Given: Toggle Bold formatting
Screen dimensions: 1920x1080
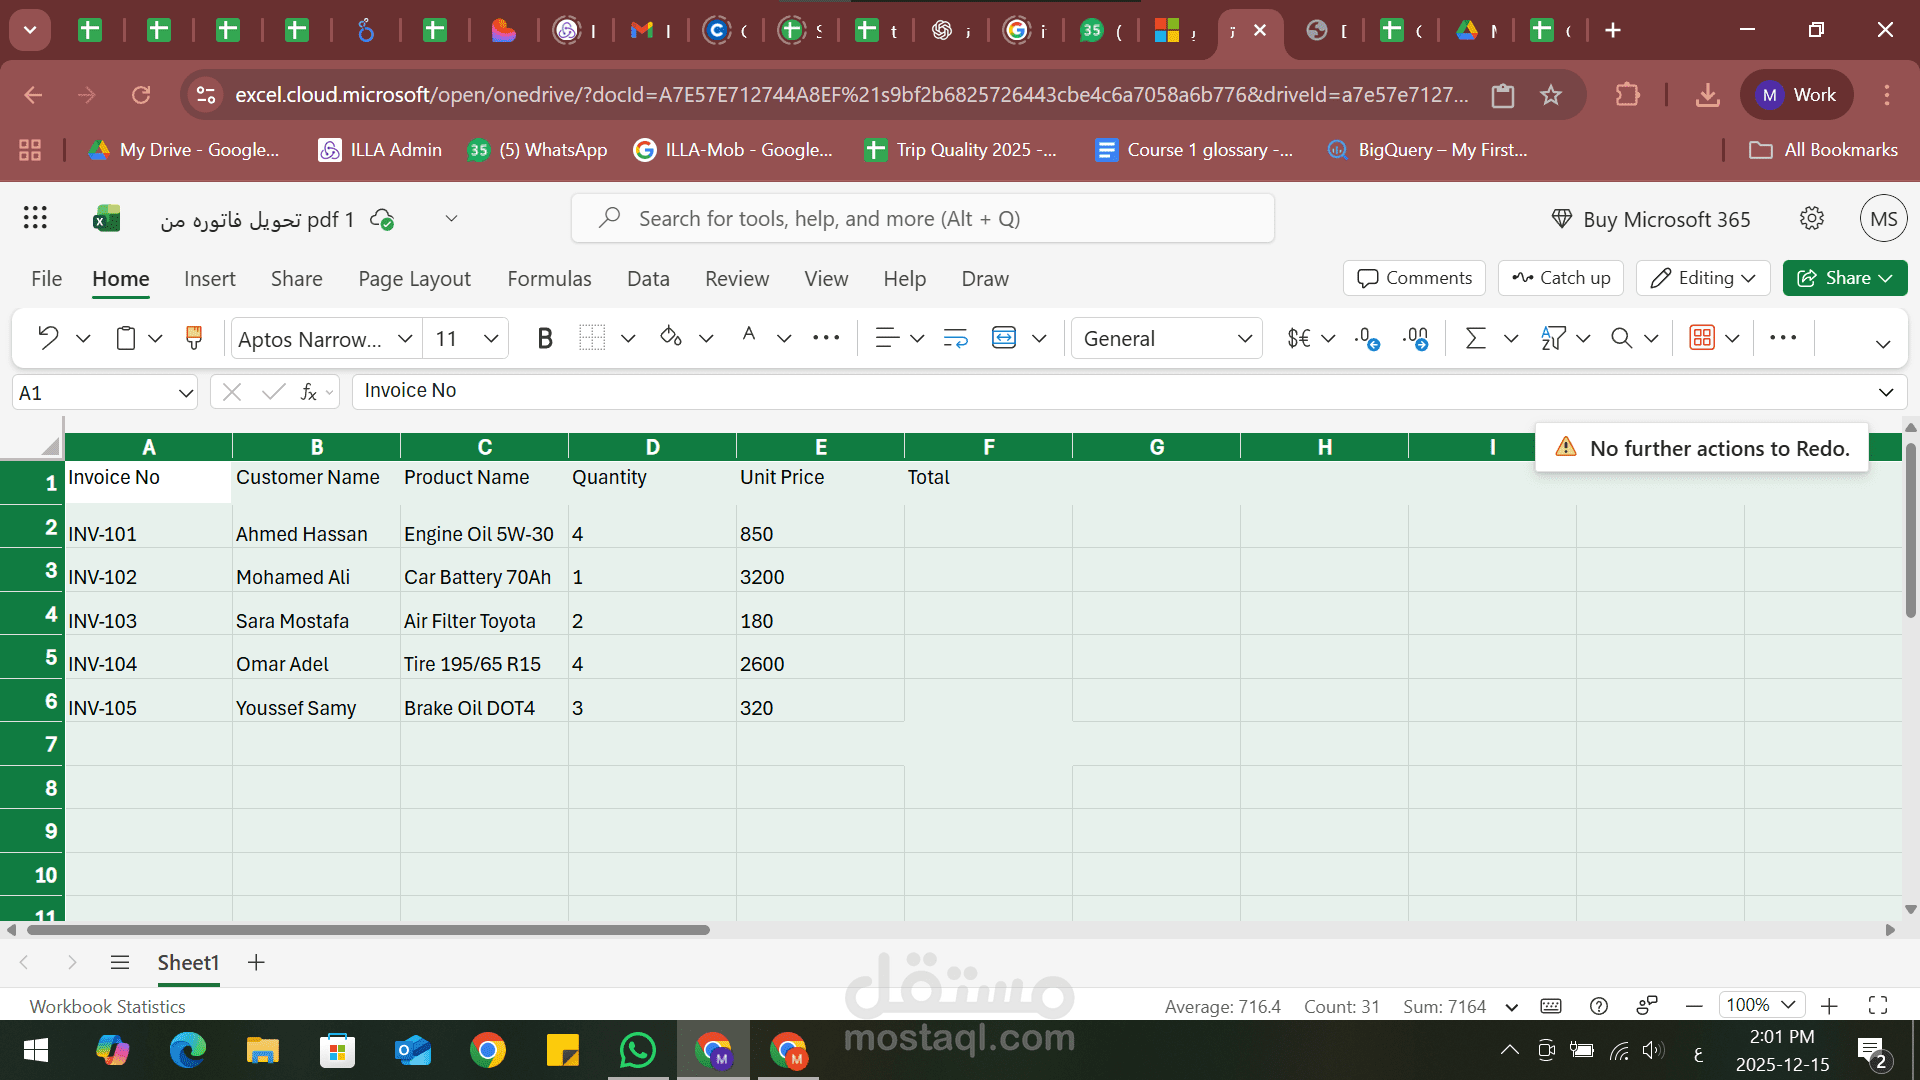Looking at the screenshot, I should pos(544,339).
